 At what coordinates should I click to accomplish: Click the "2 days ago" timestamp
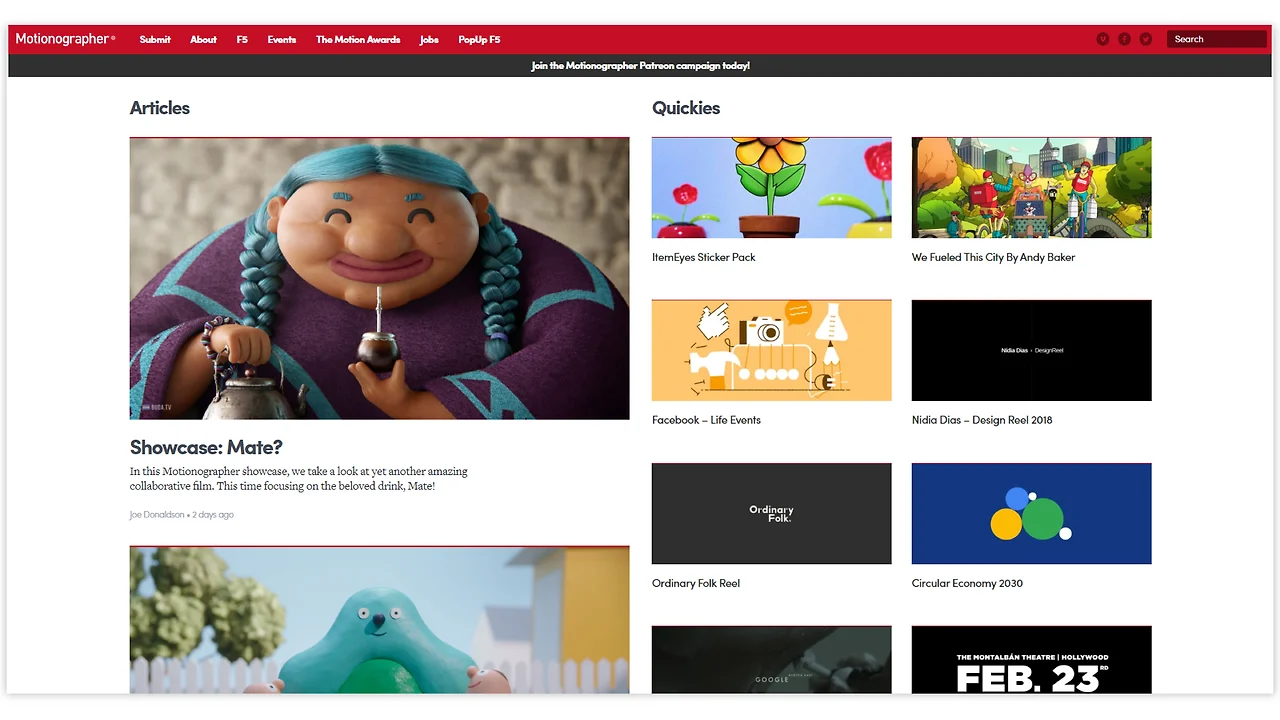coord(213,515)
